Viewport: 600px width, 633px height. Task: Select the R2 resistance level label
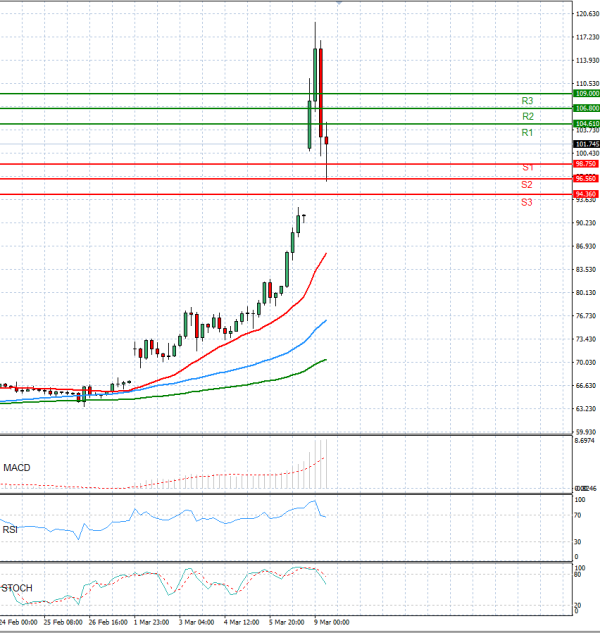click(x=527, y=117)
